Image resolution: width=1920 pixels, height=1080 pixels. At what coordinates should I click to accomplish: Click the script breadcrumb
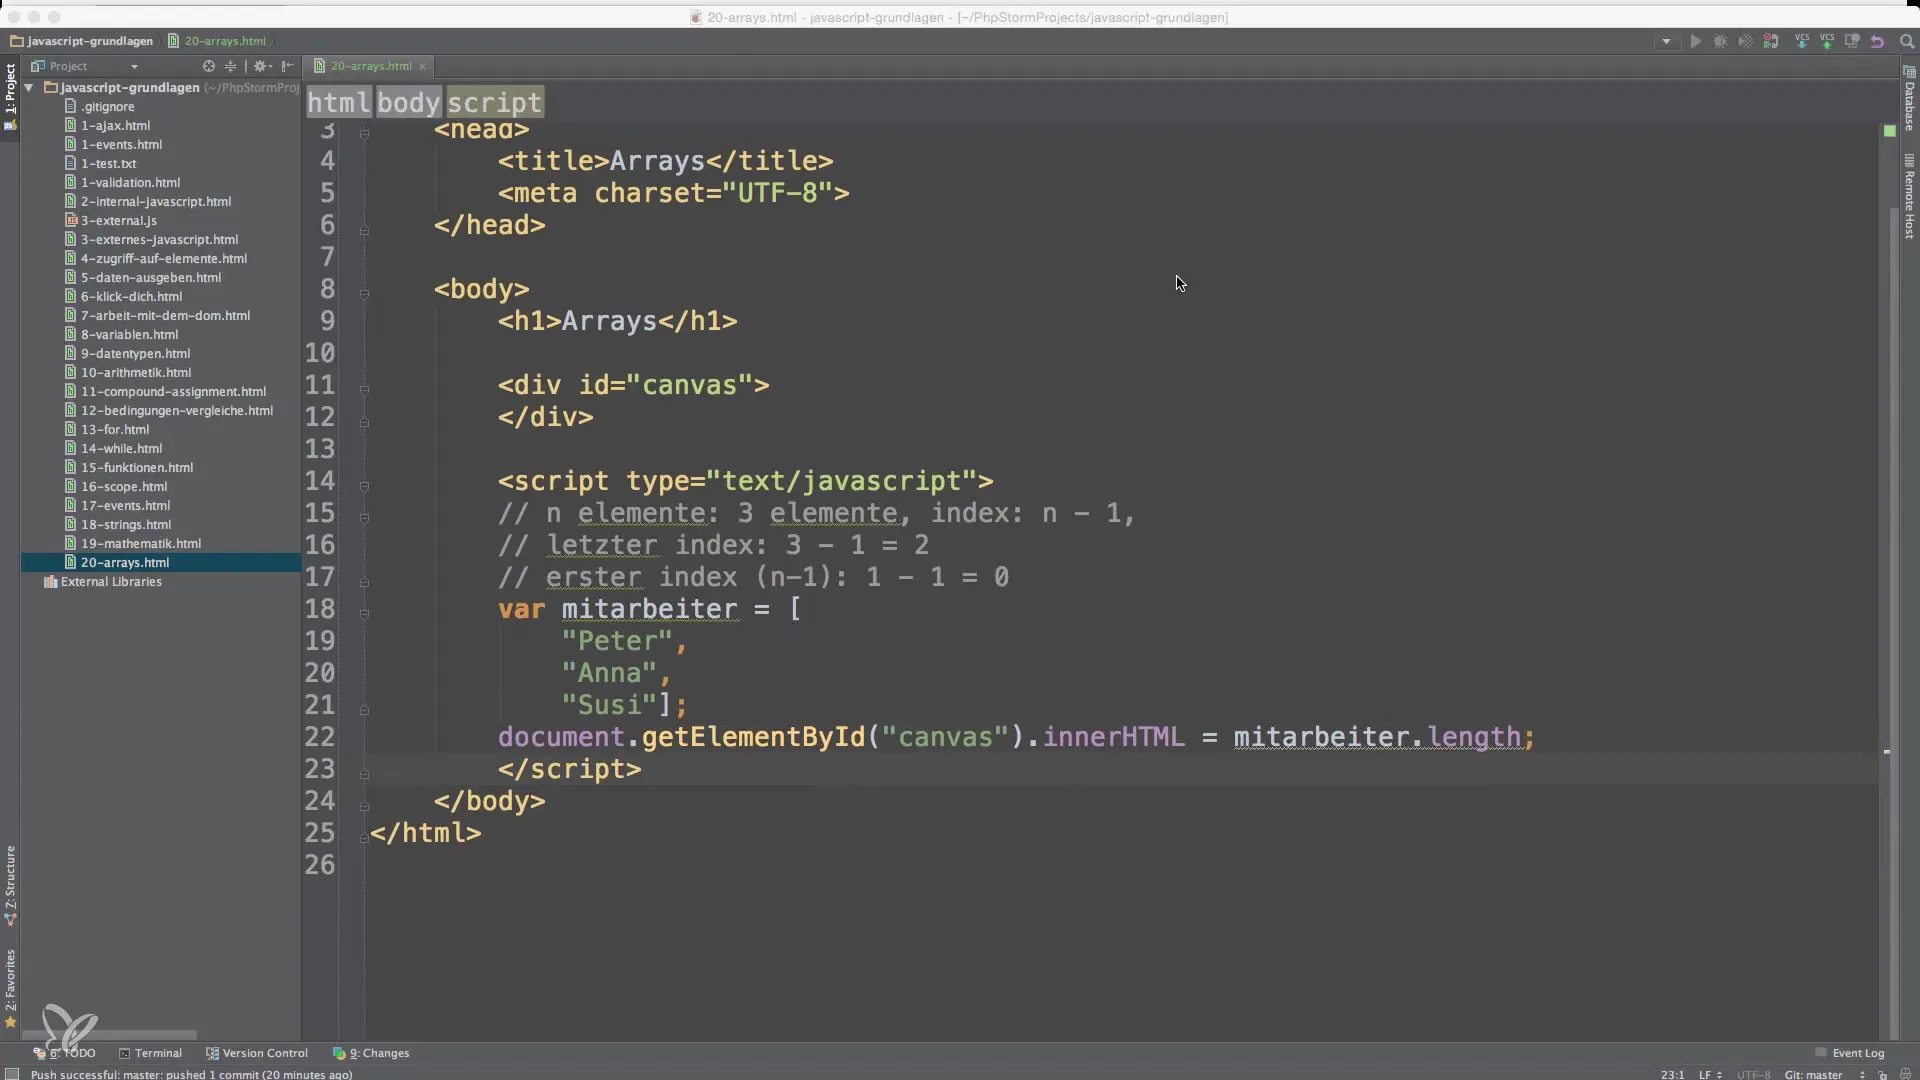(494, 102)
